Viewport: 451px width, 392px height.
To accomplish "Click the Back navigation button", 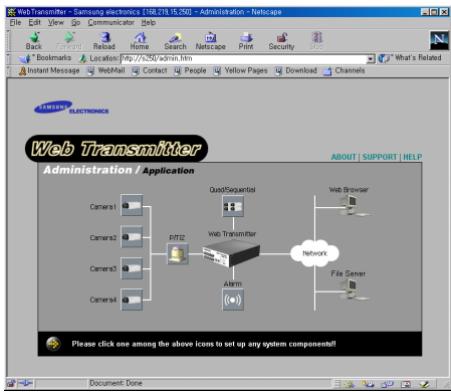I will pos(34,41).
